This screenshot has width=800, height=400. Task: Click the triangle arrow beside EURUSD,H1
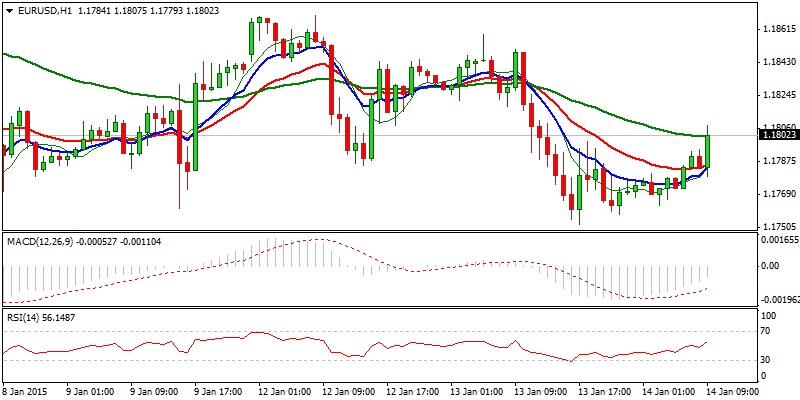[x=9, y=10]
